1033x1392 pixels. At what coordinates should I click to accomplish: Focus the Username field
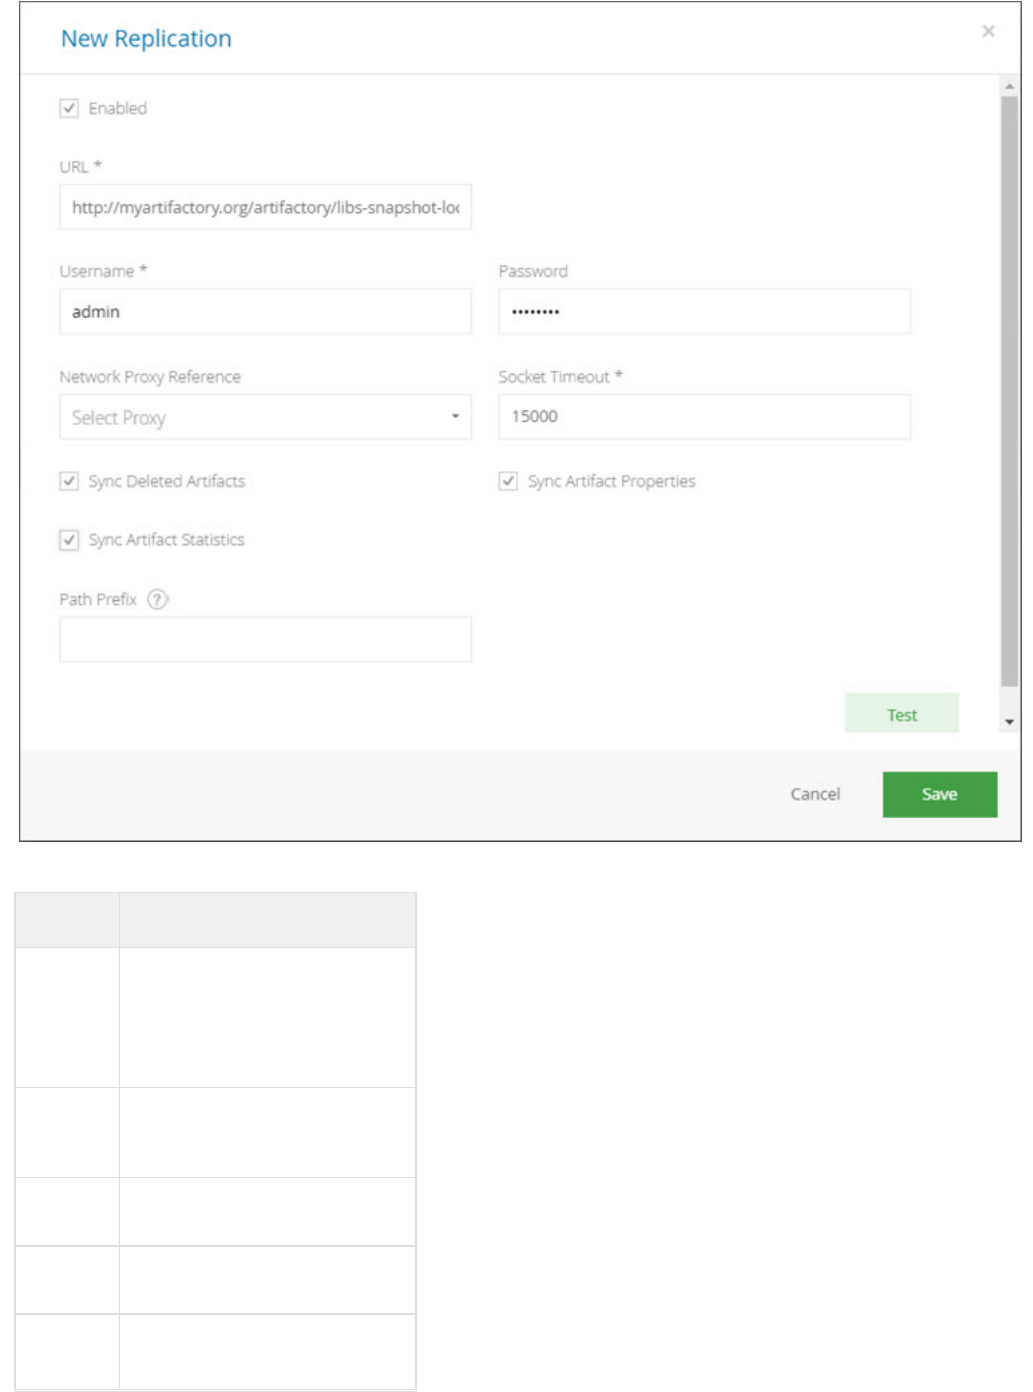point(265,312)
